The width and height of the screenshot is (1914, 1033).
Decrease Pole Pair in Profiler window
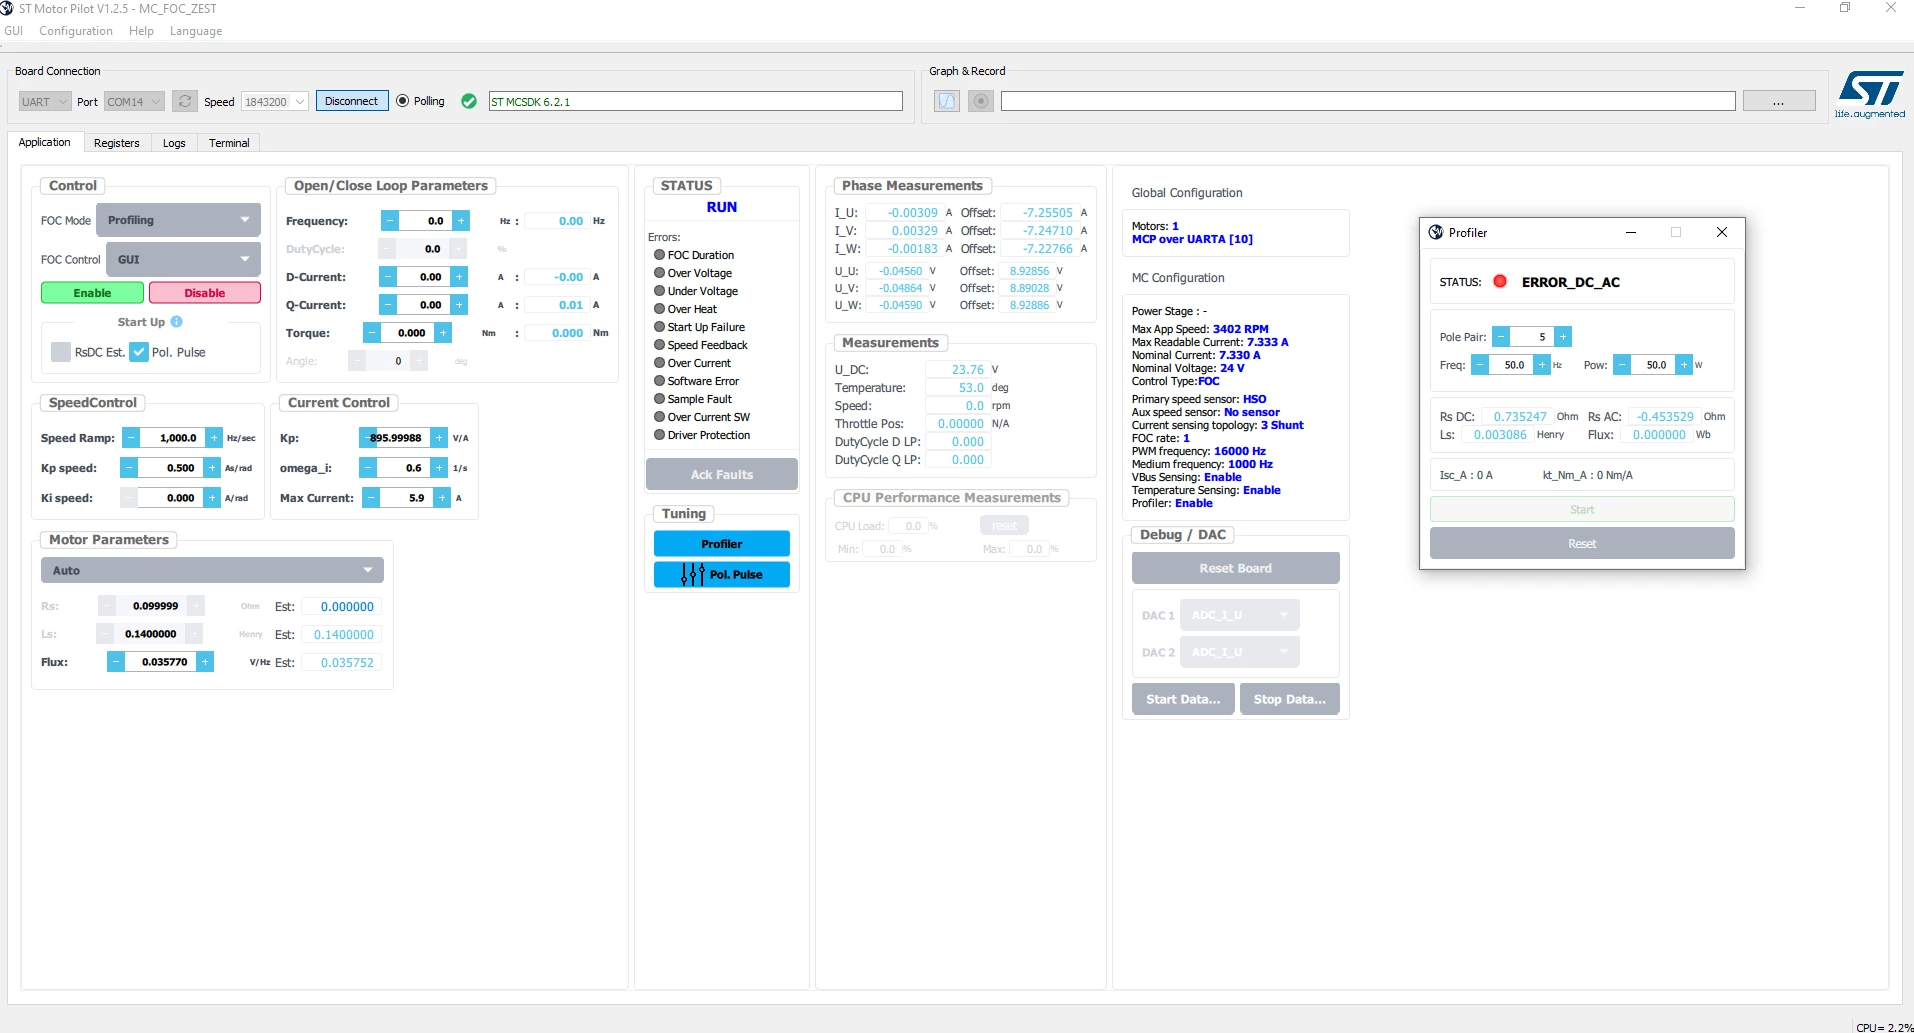1501,337
